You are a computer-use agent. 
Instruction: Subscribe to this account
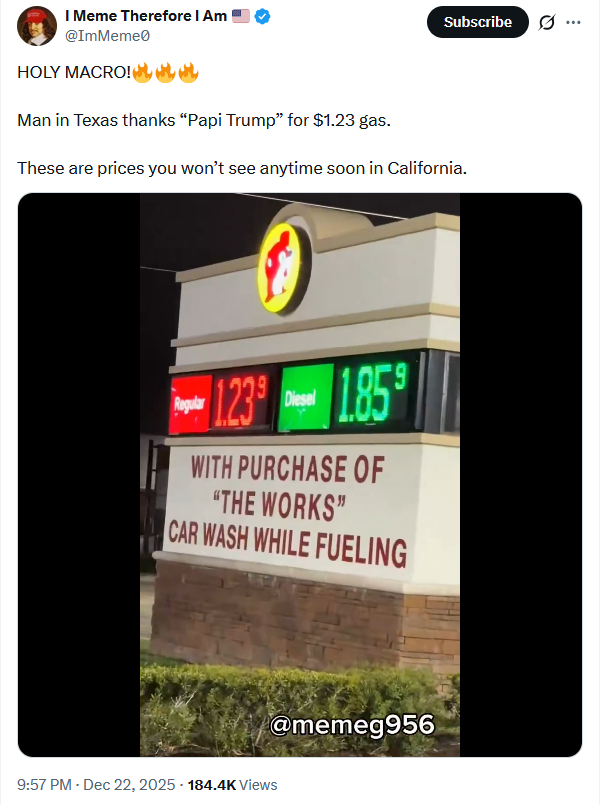tap(477, 22)
